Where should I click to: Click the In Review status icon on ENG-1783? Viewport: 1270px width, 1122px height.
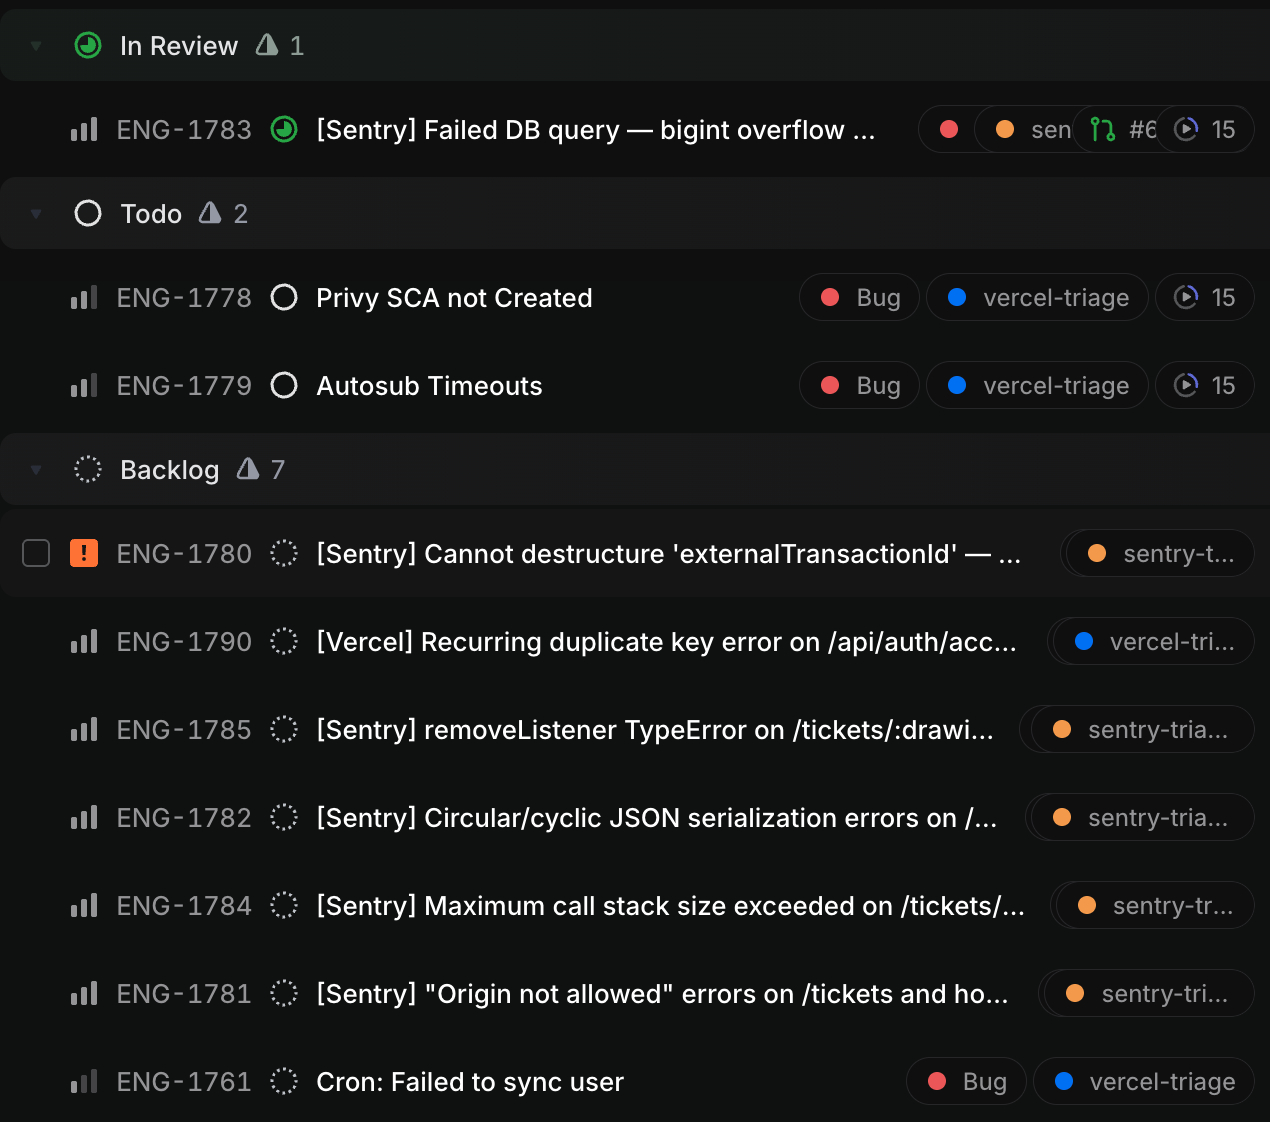point(284,130)
